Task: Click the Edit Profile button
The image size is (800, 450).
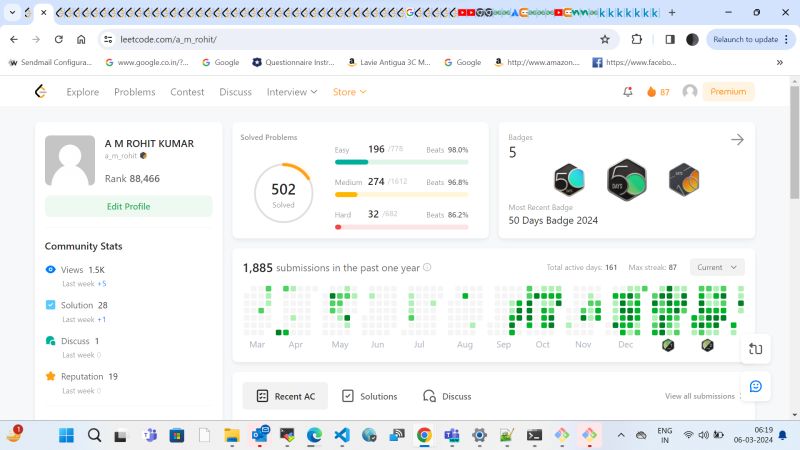Action: click(129, 206)
